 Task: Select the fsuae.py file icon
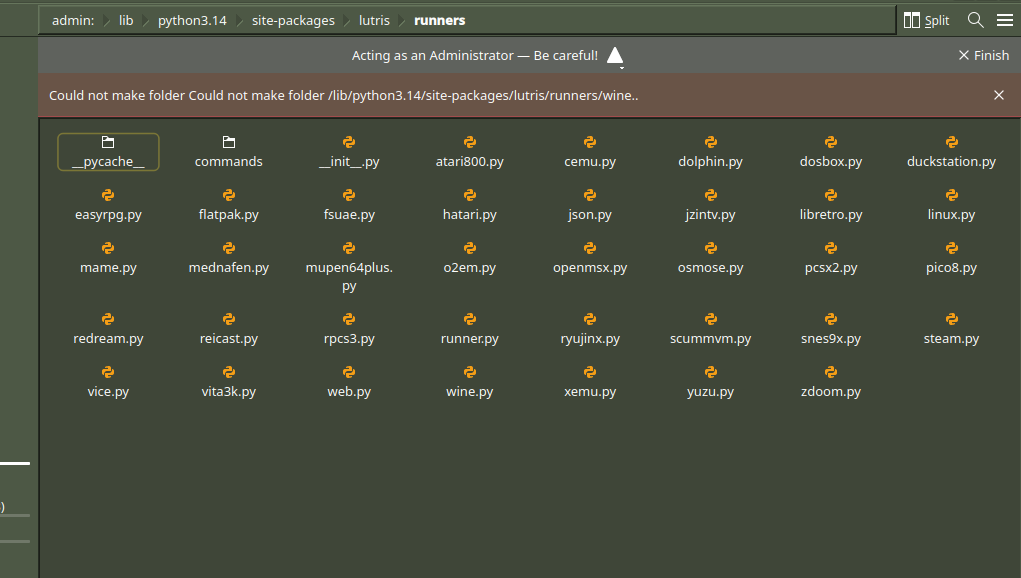349,195
